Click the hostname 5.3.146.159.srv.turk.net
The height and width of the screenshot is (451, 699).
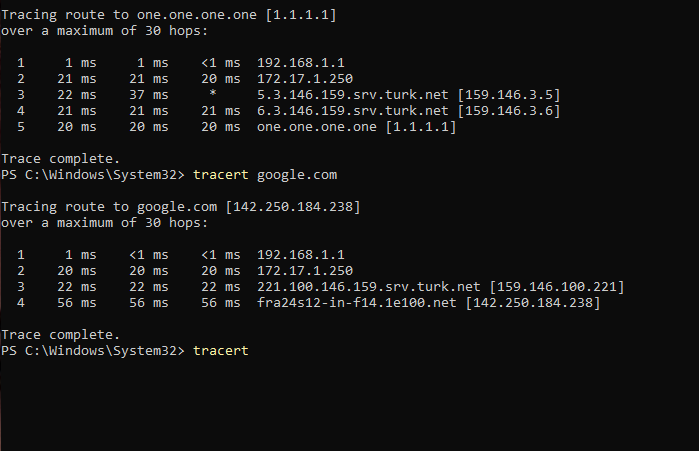(353, 95)
